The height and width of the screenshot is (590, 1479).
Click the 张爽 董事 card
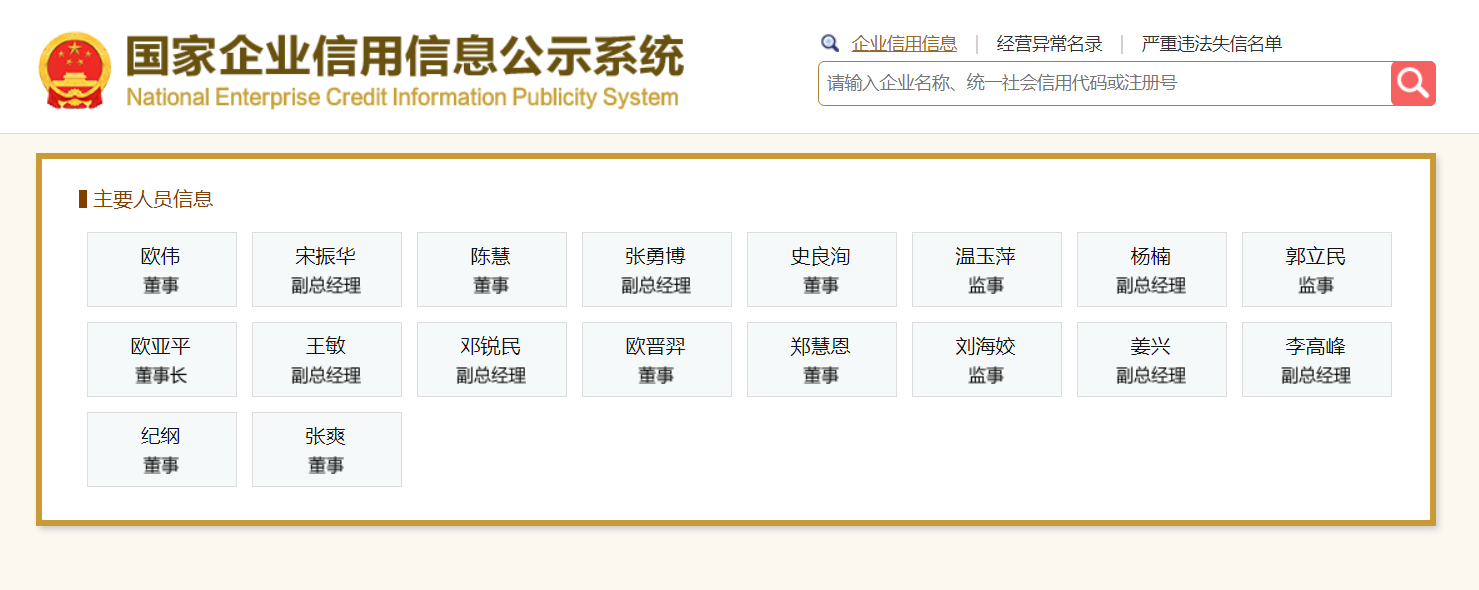[x=327, y=450]
